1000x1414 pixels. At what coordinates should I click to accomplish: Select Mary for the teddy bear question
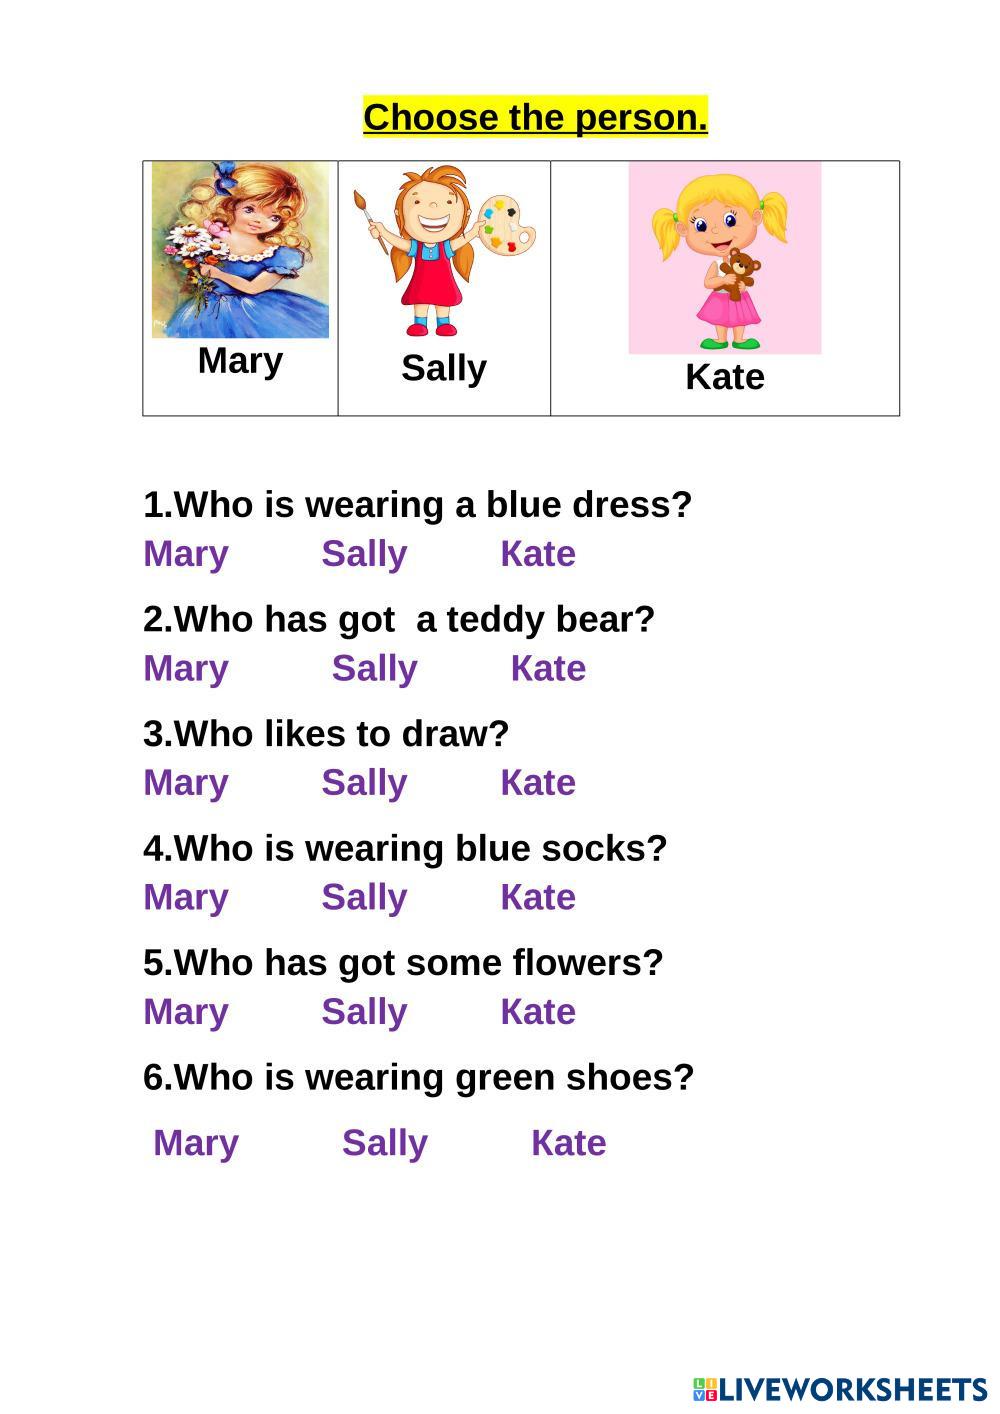(x=186, y=668)
